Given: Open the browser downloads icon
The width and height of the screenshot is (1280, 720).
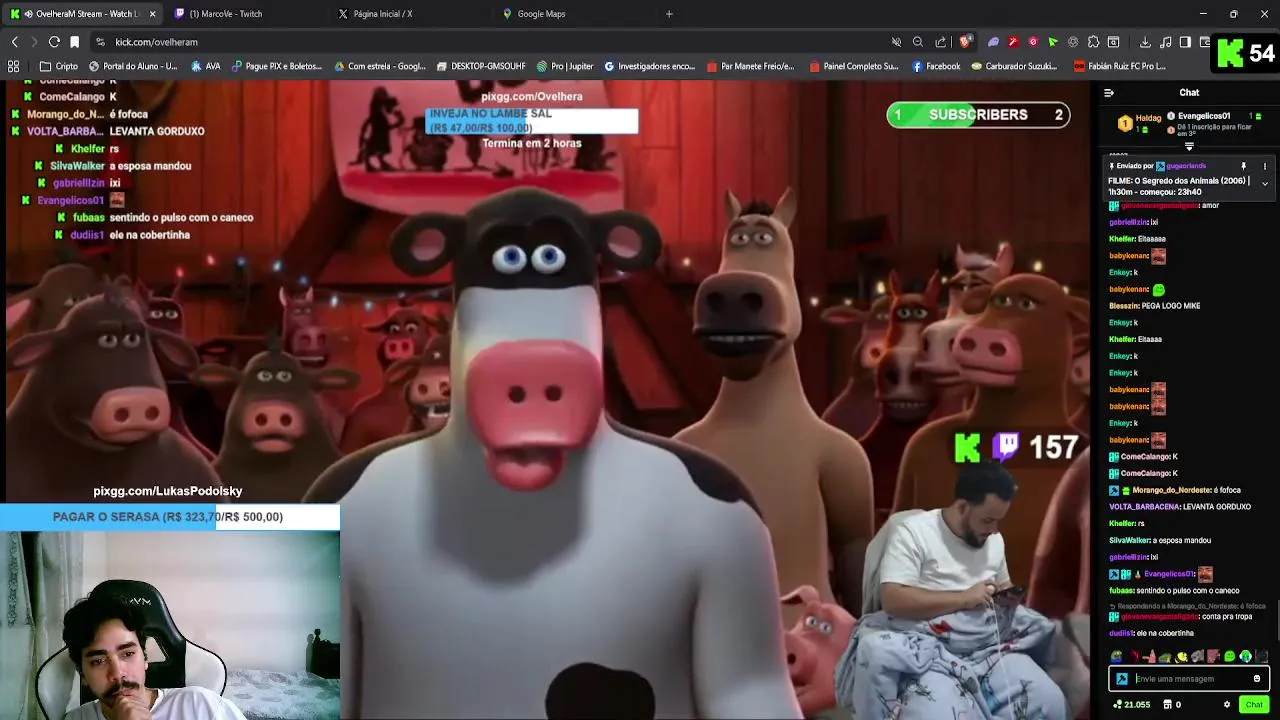Looking at the screenshot, I should click(1145, 42).
